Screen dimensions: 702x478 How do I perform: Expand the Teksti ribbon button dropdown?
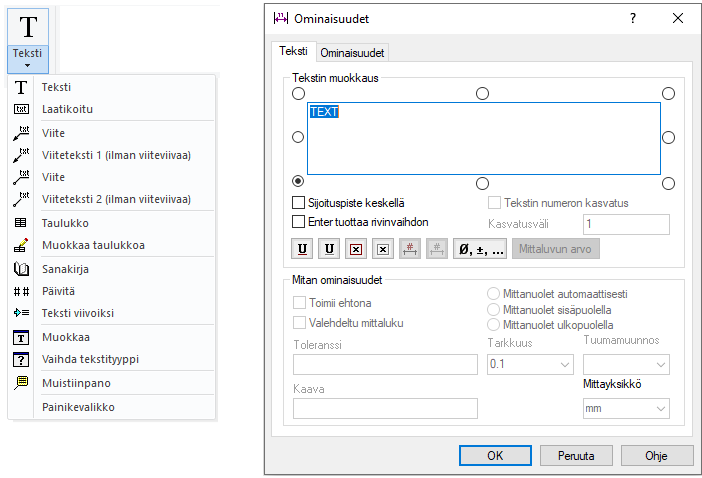(28, 65)
